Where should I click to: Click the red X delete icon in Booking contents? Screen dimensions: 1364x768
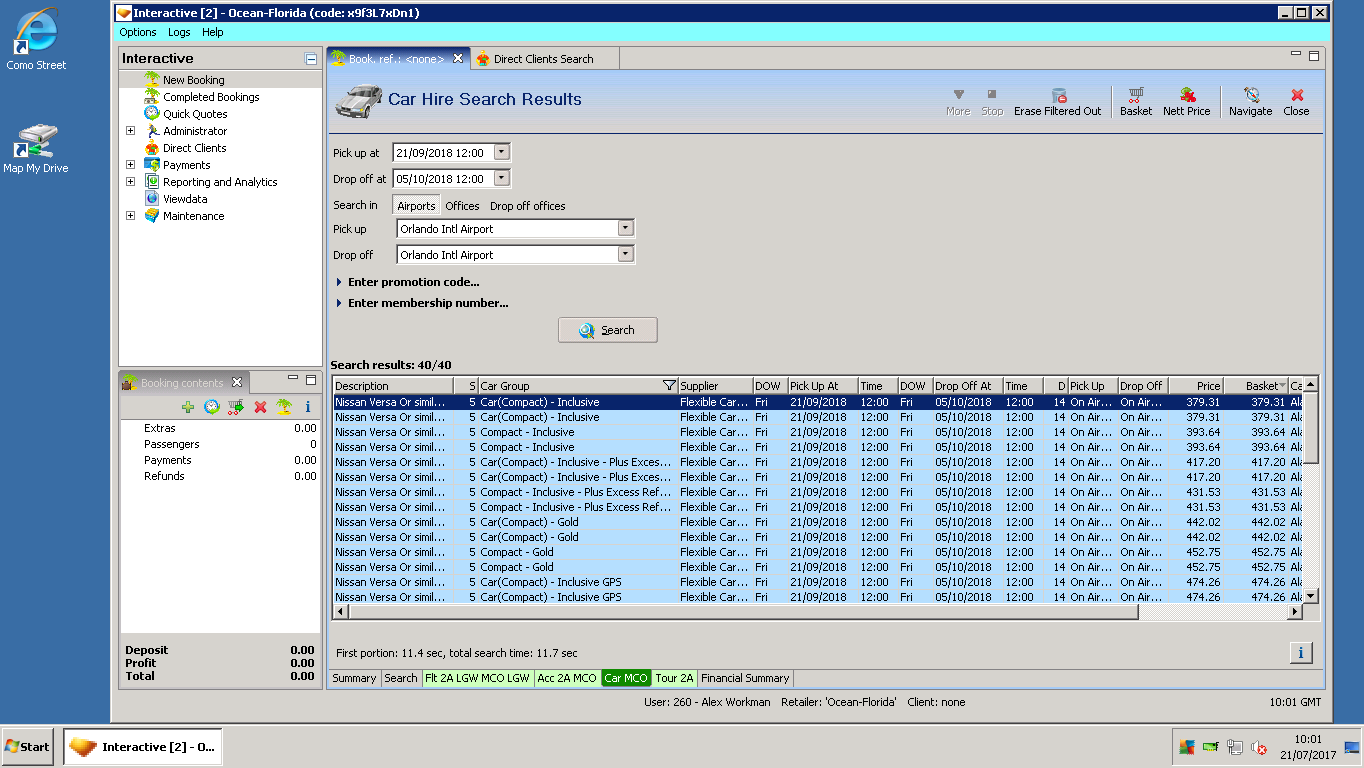pos(260,407)
